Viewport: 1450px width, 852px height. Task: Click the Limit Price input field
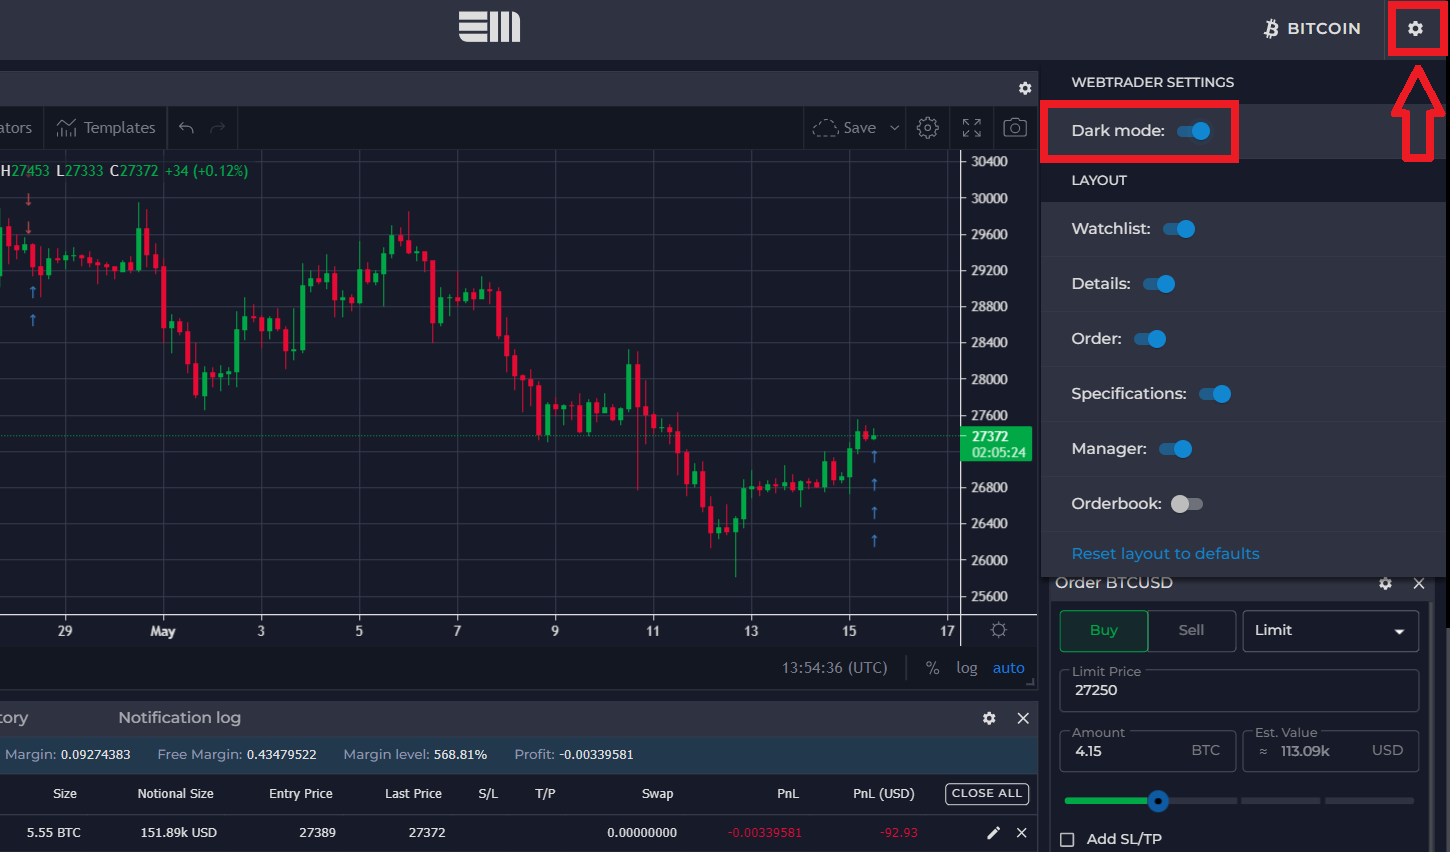tap(1239, 690)
